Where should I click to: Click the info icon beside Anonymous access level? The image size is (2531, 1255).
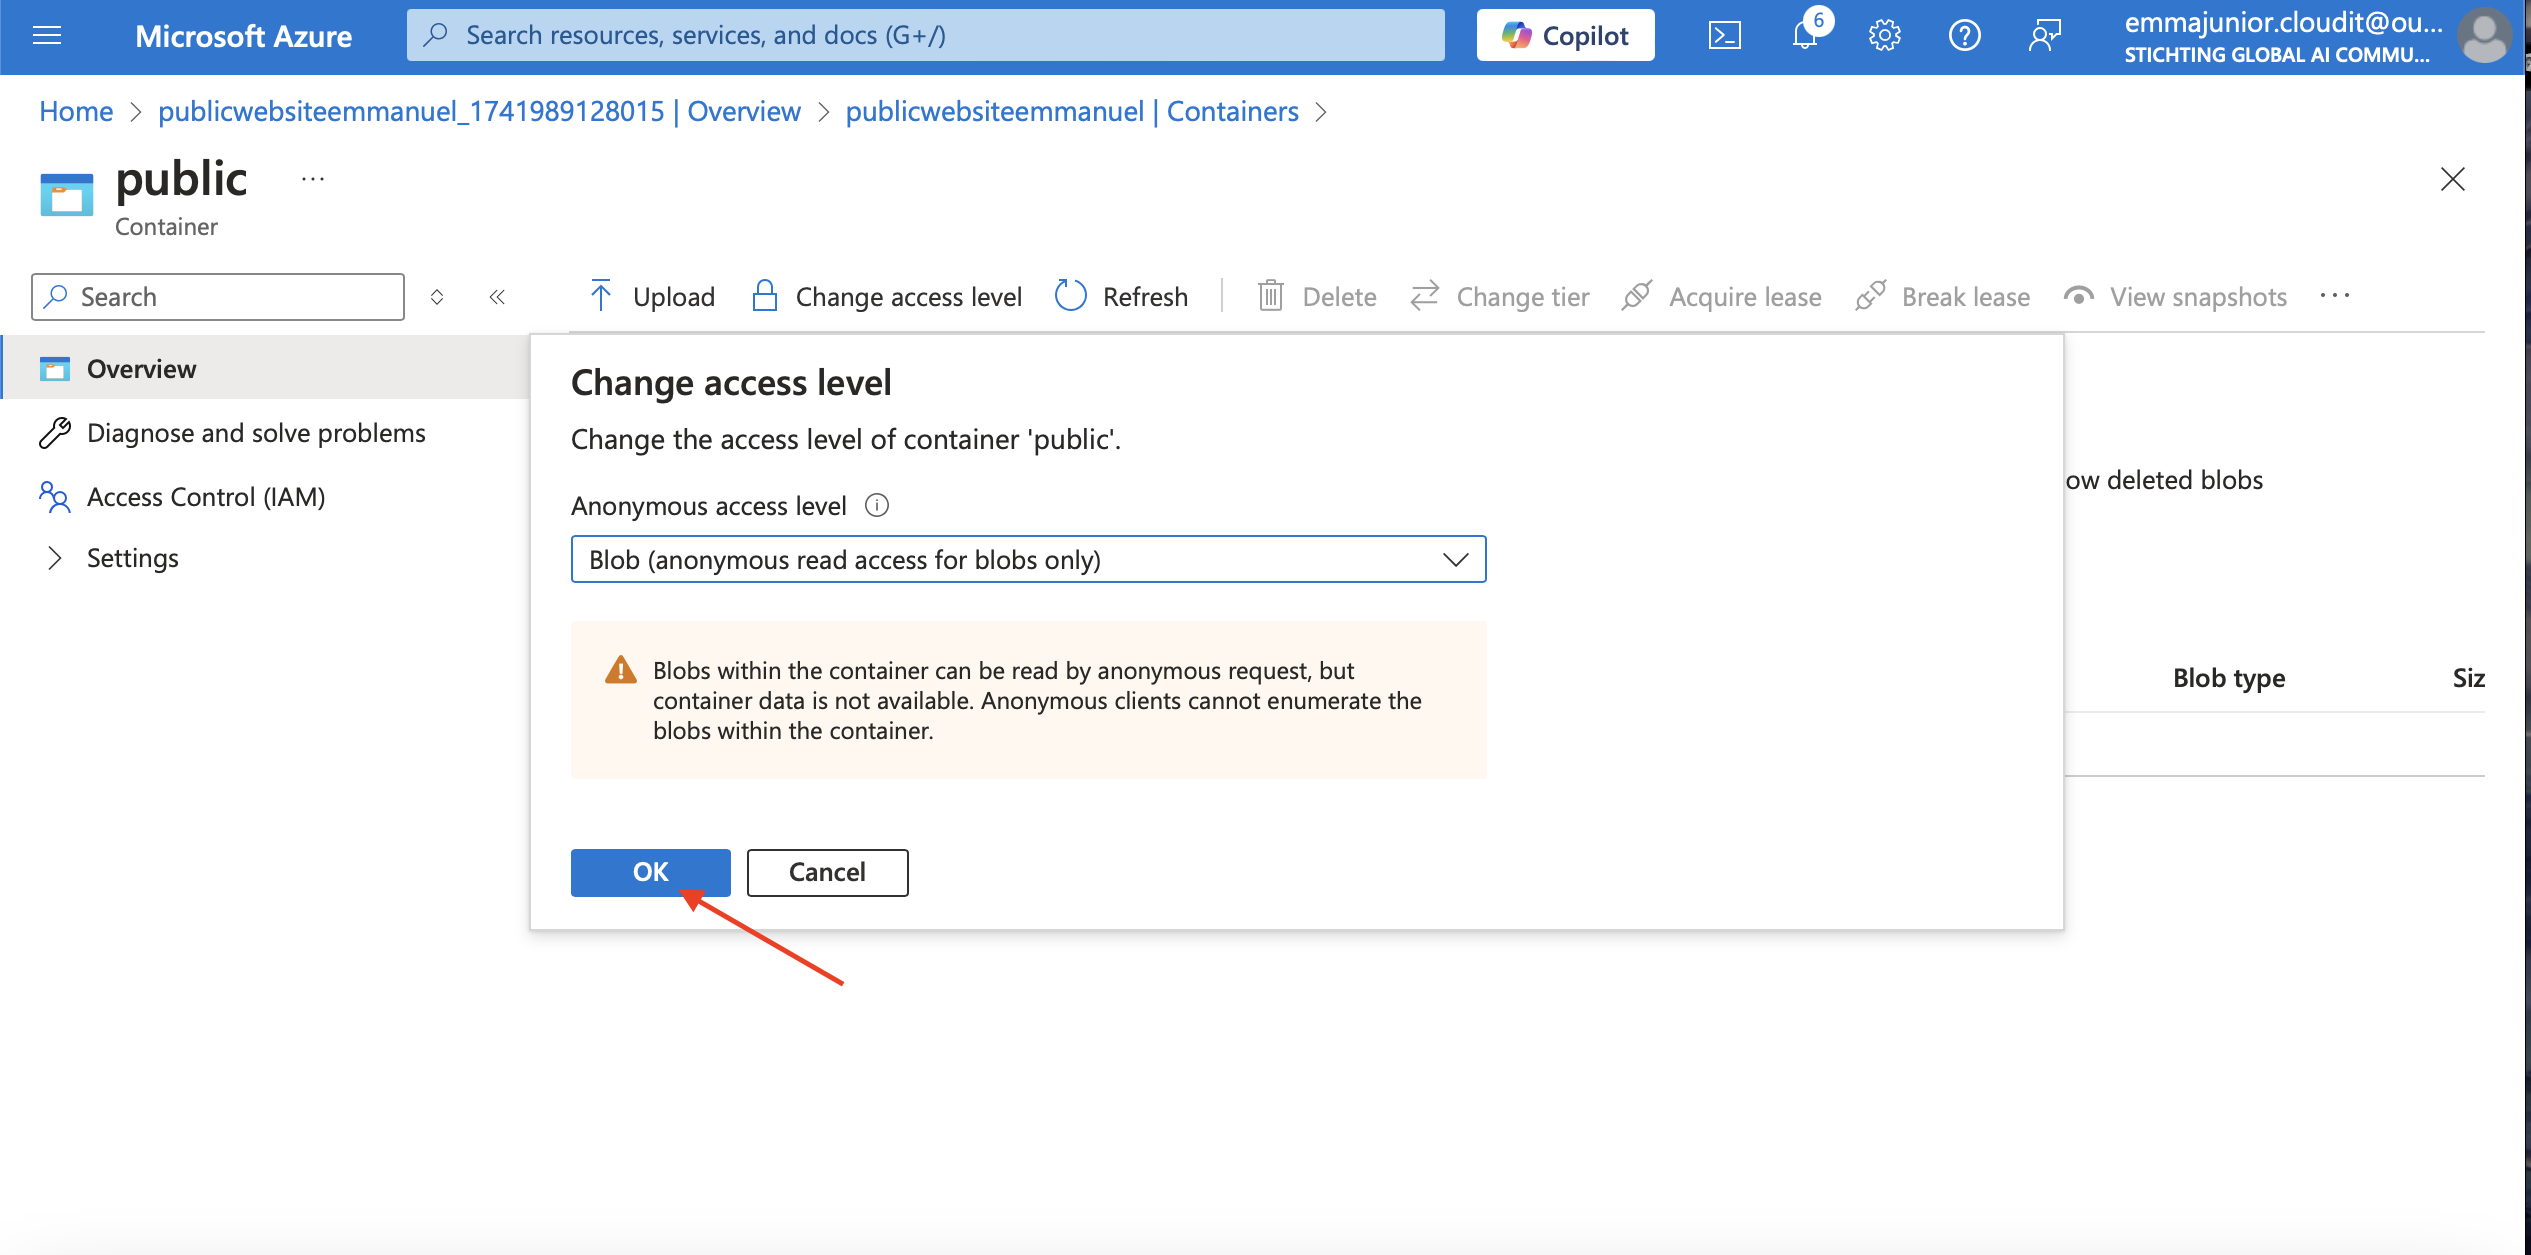[x=877, y=505]
